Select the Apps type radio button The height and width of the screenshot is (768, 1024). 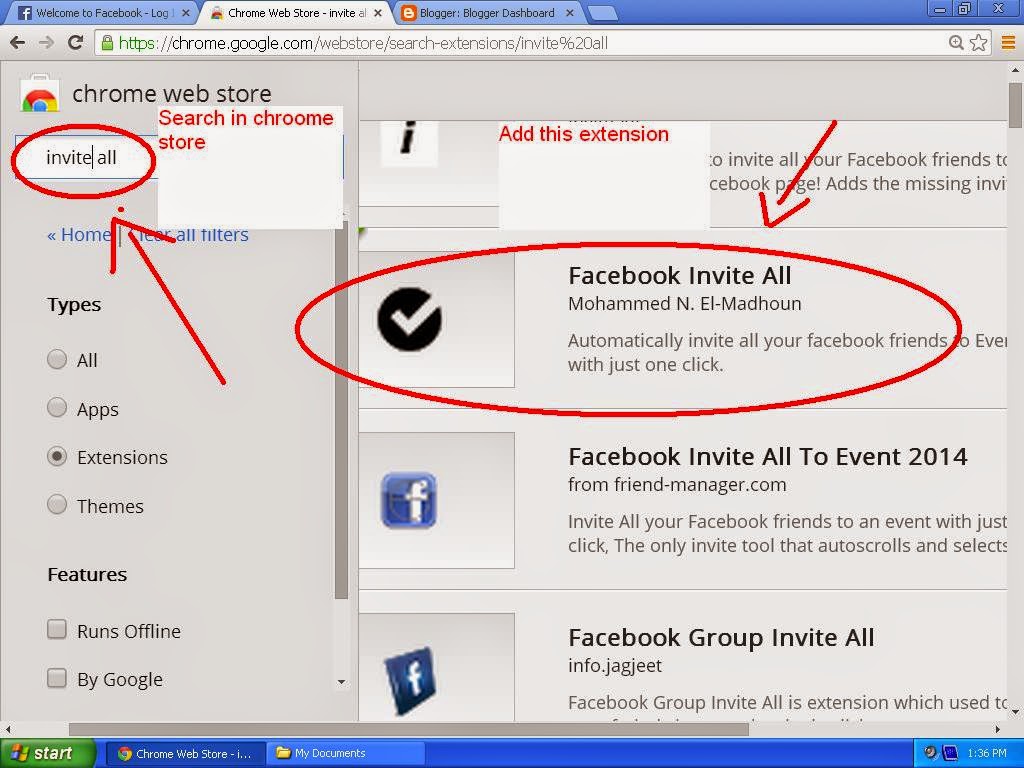(57, 408)
